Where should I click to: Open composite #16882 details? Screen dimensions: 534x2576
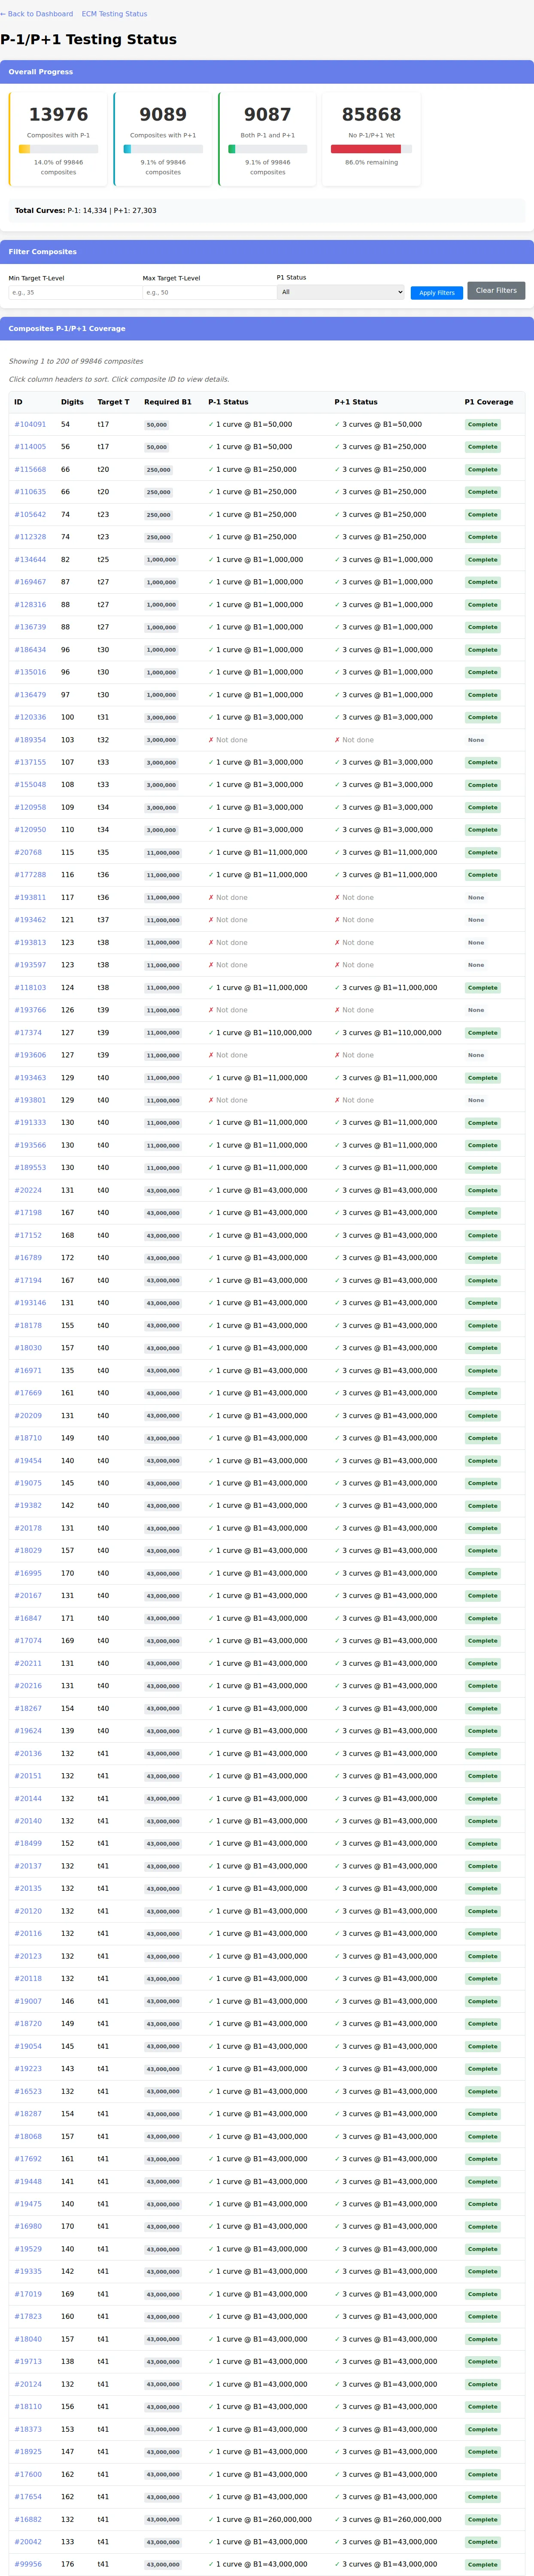click(28, 2519)
